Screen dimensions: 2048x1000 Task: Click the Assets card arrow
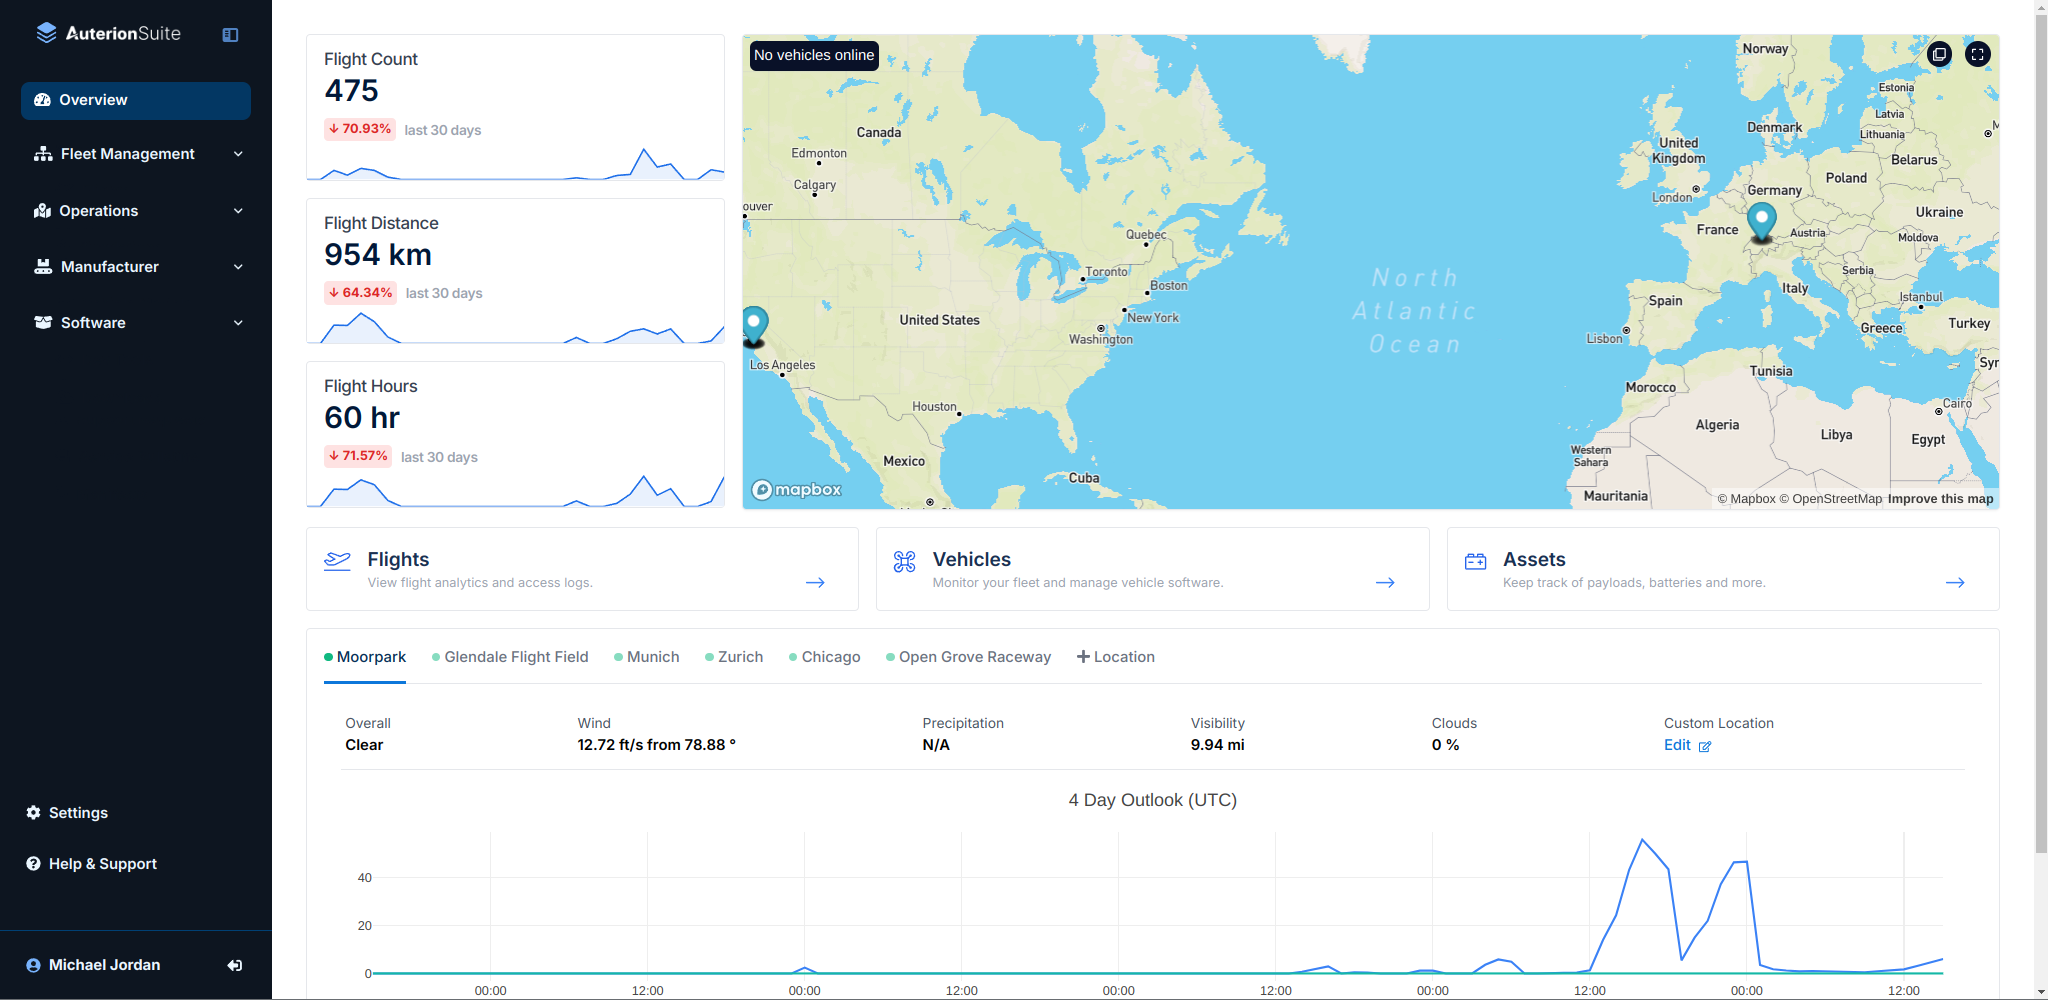(x=1955, y=582)
